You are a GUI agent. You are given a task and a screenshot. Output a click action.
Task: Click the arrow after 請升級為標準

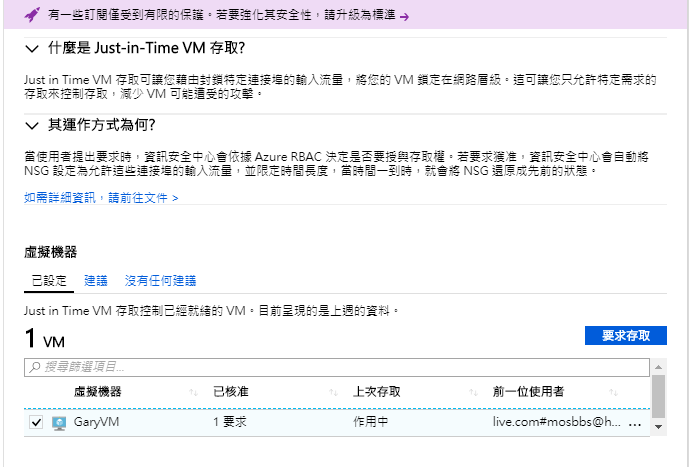click(405, 17)
